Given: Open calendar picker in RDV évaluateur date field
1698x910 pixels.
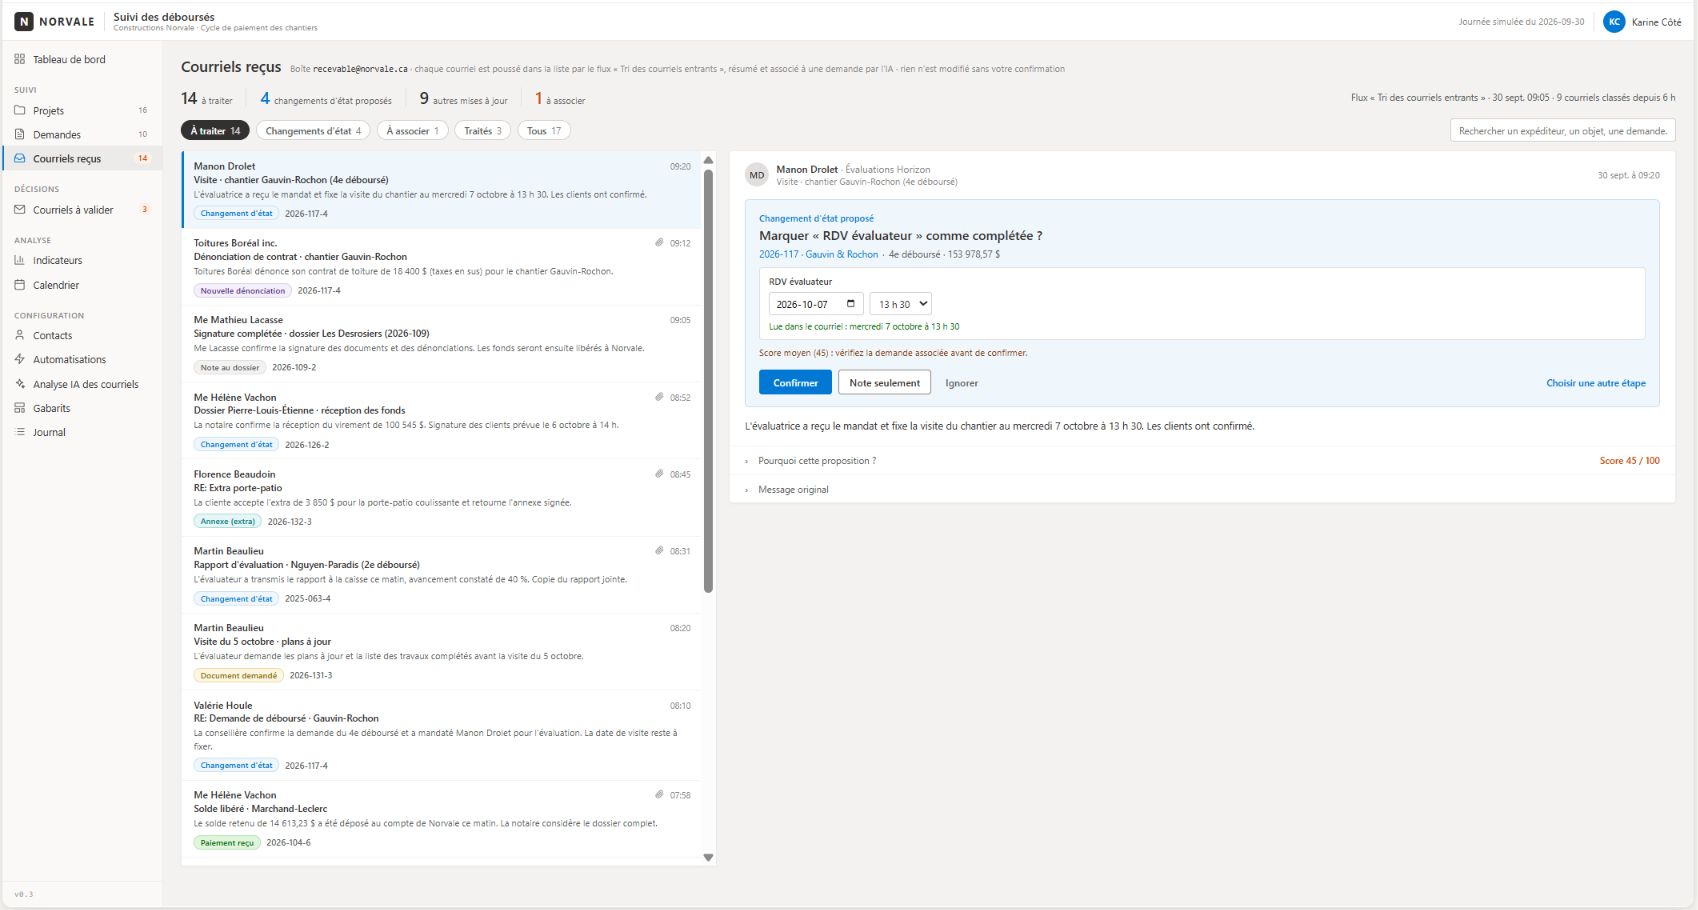Looking at the screenshot, I should [851, 304].
